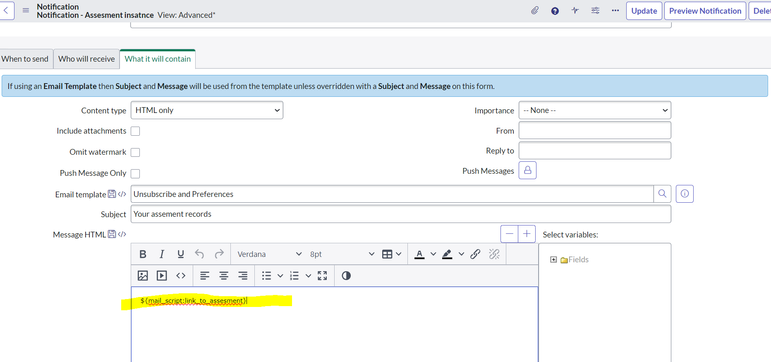771x362 pixels.
Task: Click the Subject field with Your assement records
Action: tap(401, 214)
